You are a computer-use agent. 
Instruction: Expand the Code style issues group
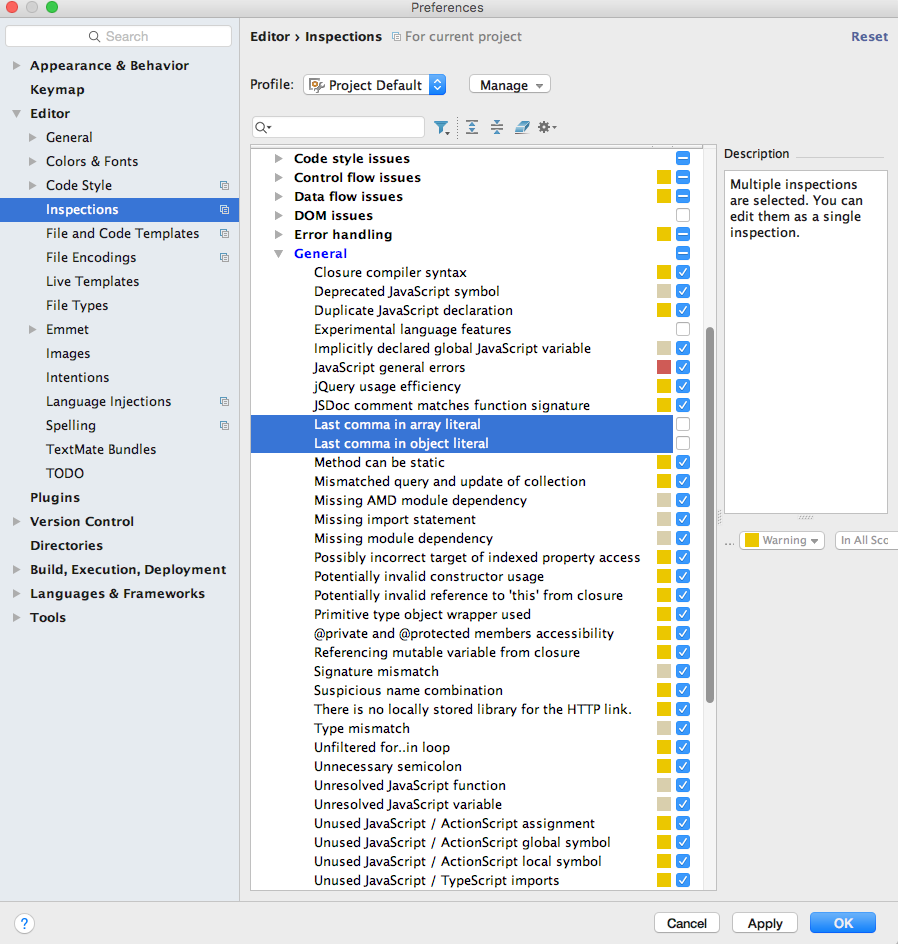pos(280,159)
